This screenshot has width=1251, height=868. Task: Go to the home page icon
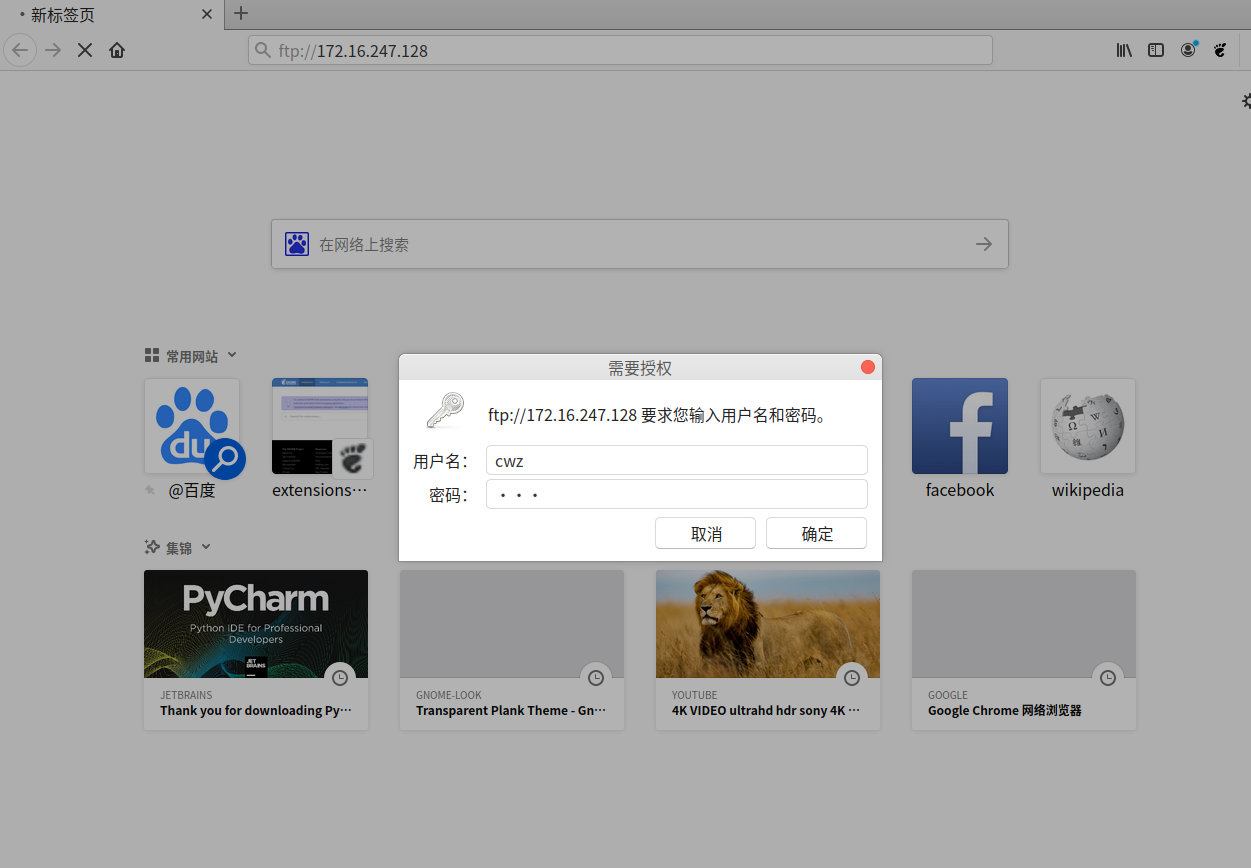click(x=117, y=50)
